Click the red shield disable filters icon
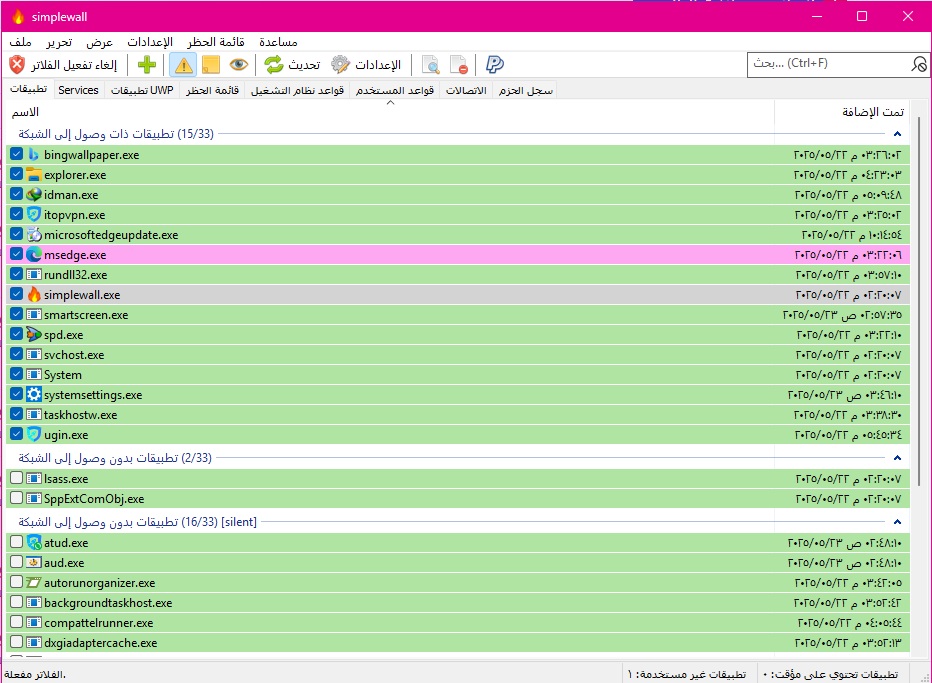932x683 pixels. (x=17, y=64)
